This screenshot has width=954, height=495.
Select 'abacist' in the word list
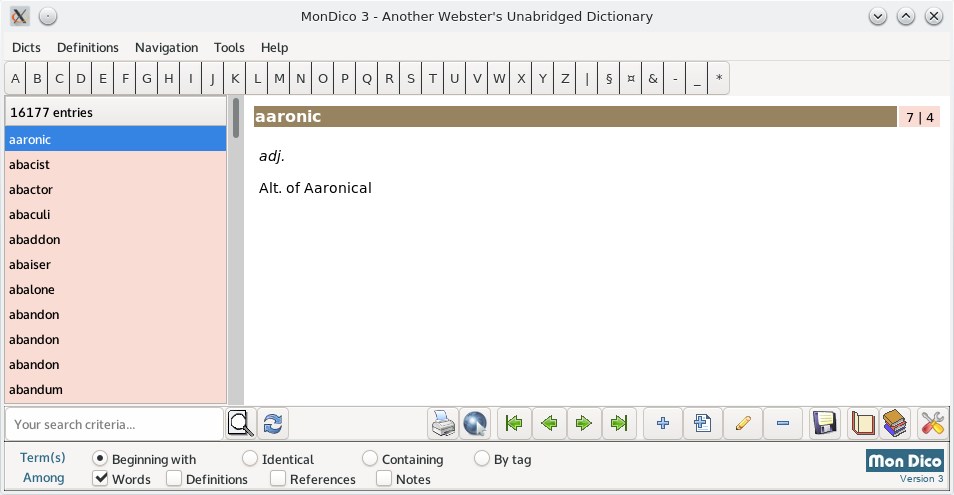pyautogui.click(x=116, y=164)
